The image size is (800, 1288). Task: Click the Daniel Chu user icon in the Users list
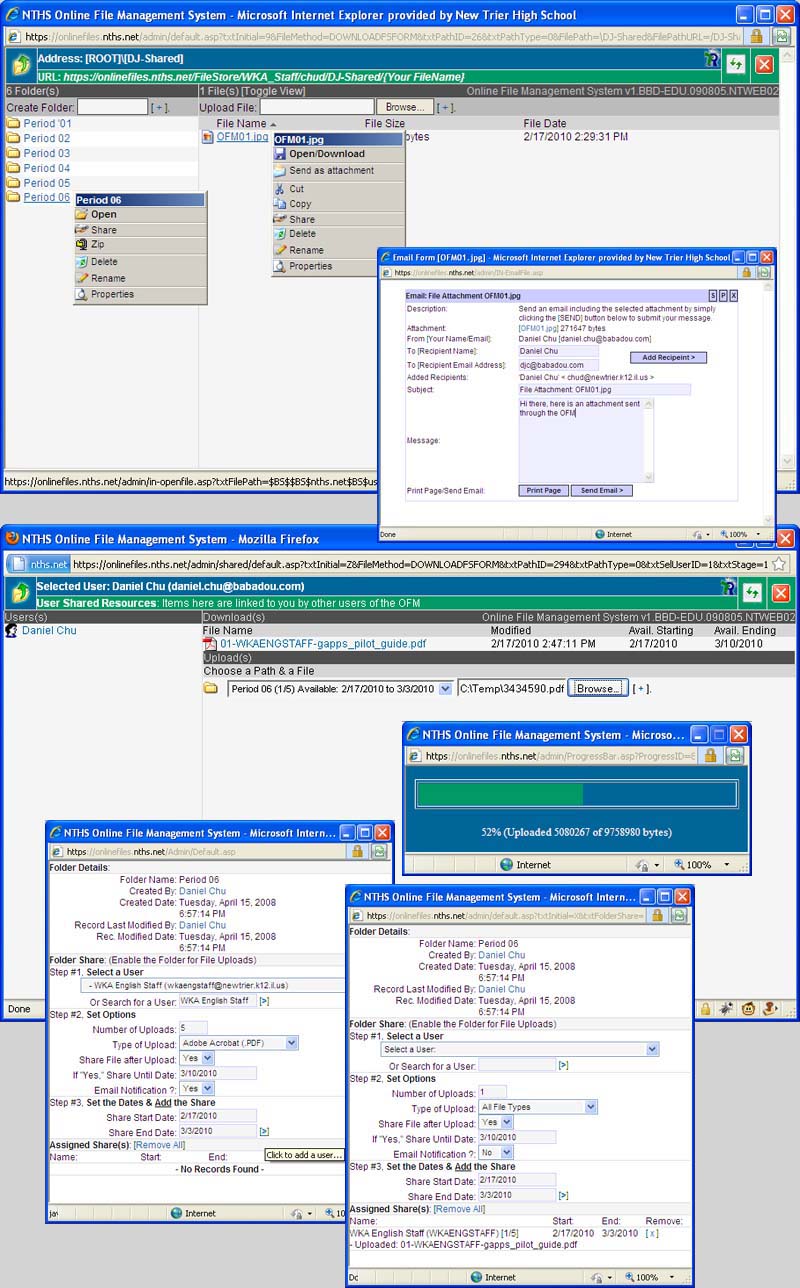pyautogui.click(x=12, y=631)
